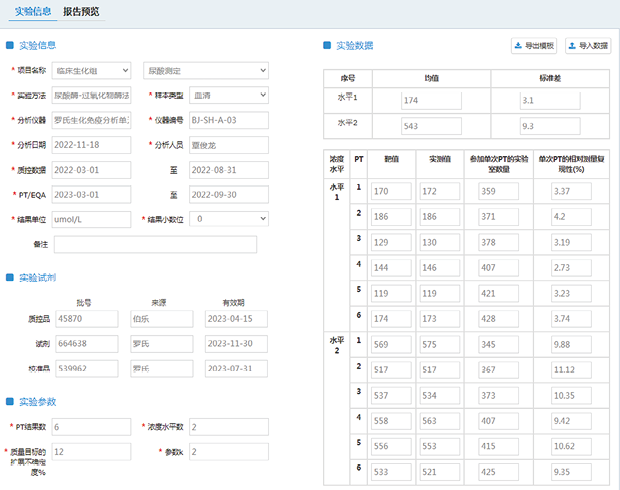Click the reproducibility field 3.74
The width and height of the screenshot is (620, 490).
[x=571, y=319]
